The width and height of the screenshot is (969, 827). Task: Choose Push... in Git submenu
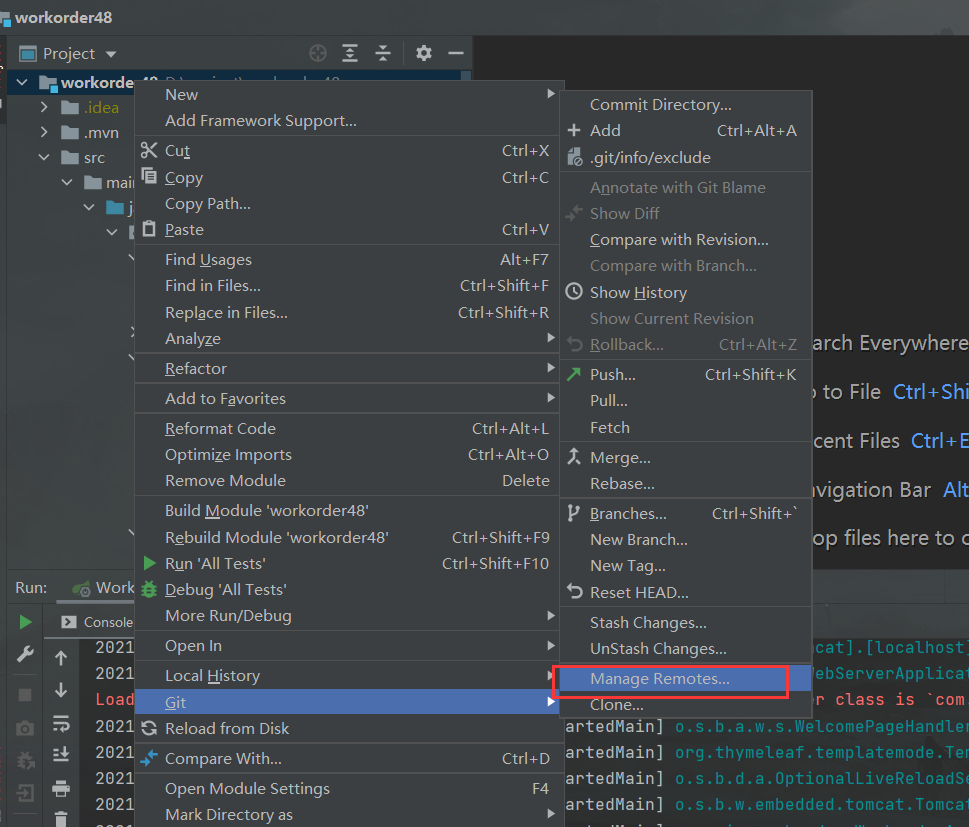(x=686, y=375)
